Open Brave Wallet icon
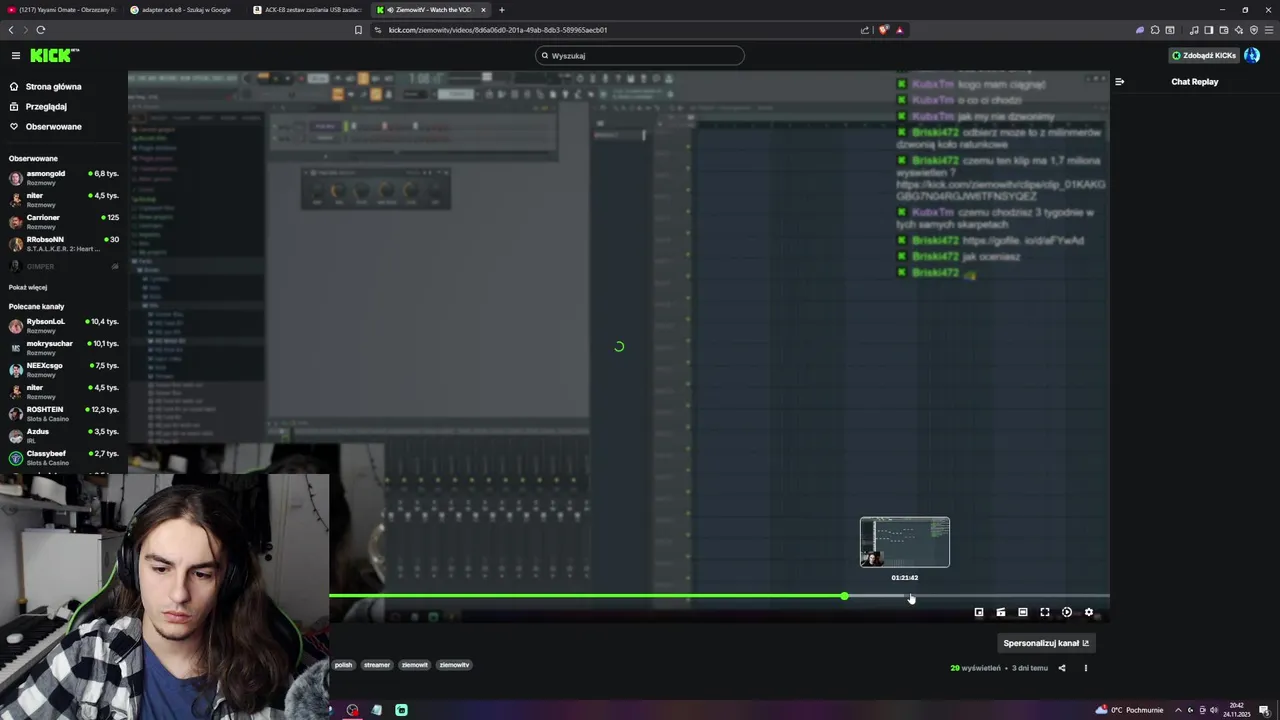The width and height of the screenshot is (1280, 720). 1223,30
